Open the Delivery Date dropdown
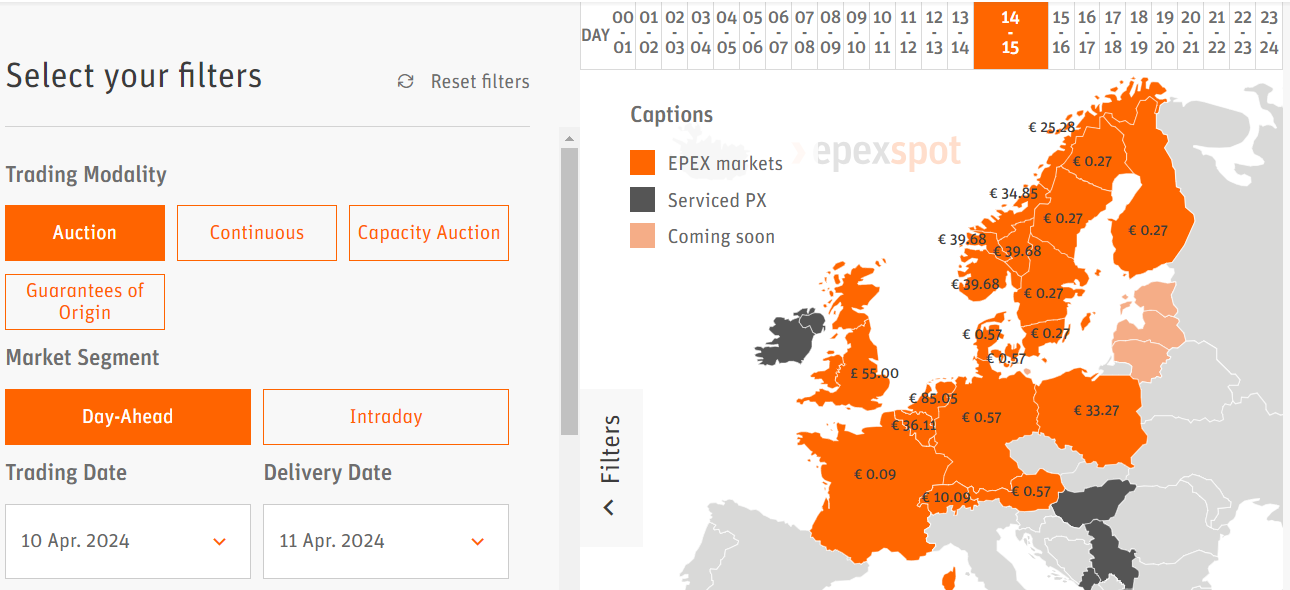Screen dimensions: 1290x590 [386, 541]
